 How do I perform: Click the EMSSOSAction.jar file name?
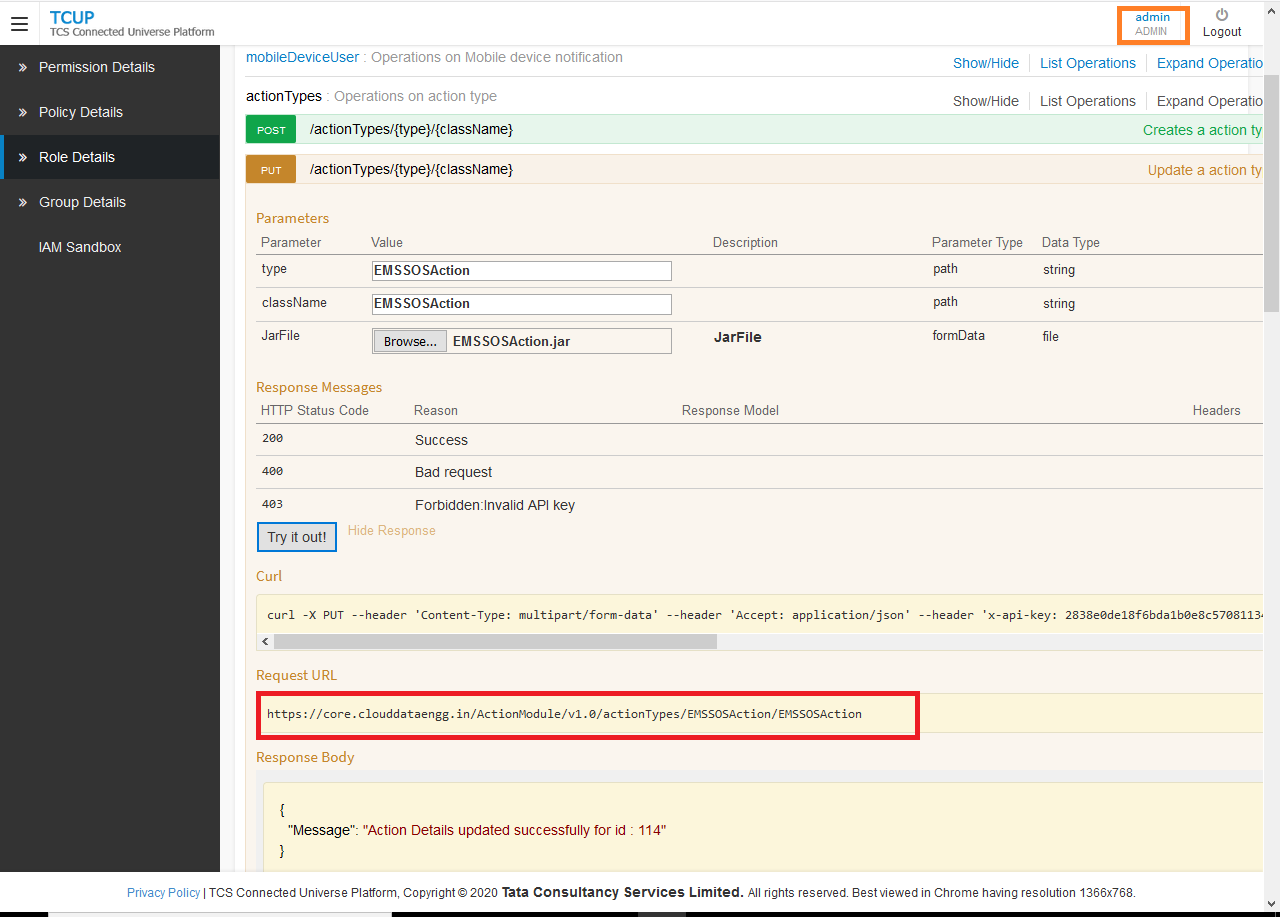[511, 341]
